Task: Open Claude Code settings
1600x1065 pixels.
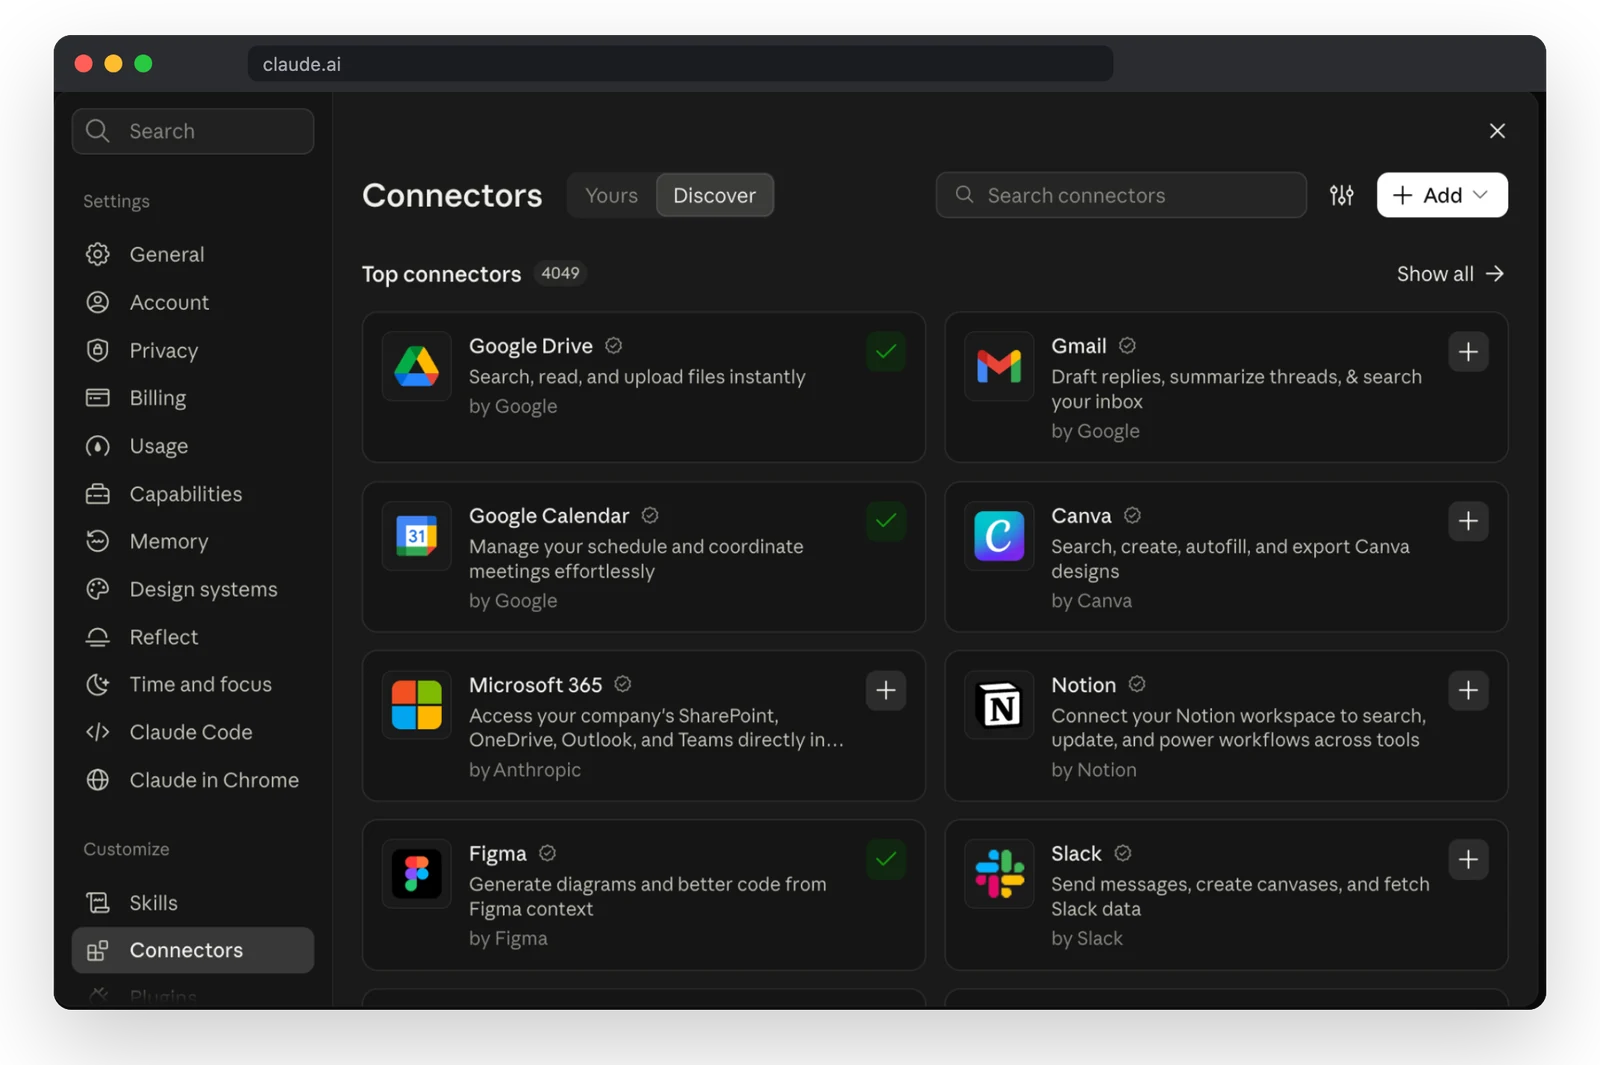Action: 192,732
